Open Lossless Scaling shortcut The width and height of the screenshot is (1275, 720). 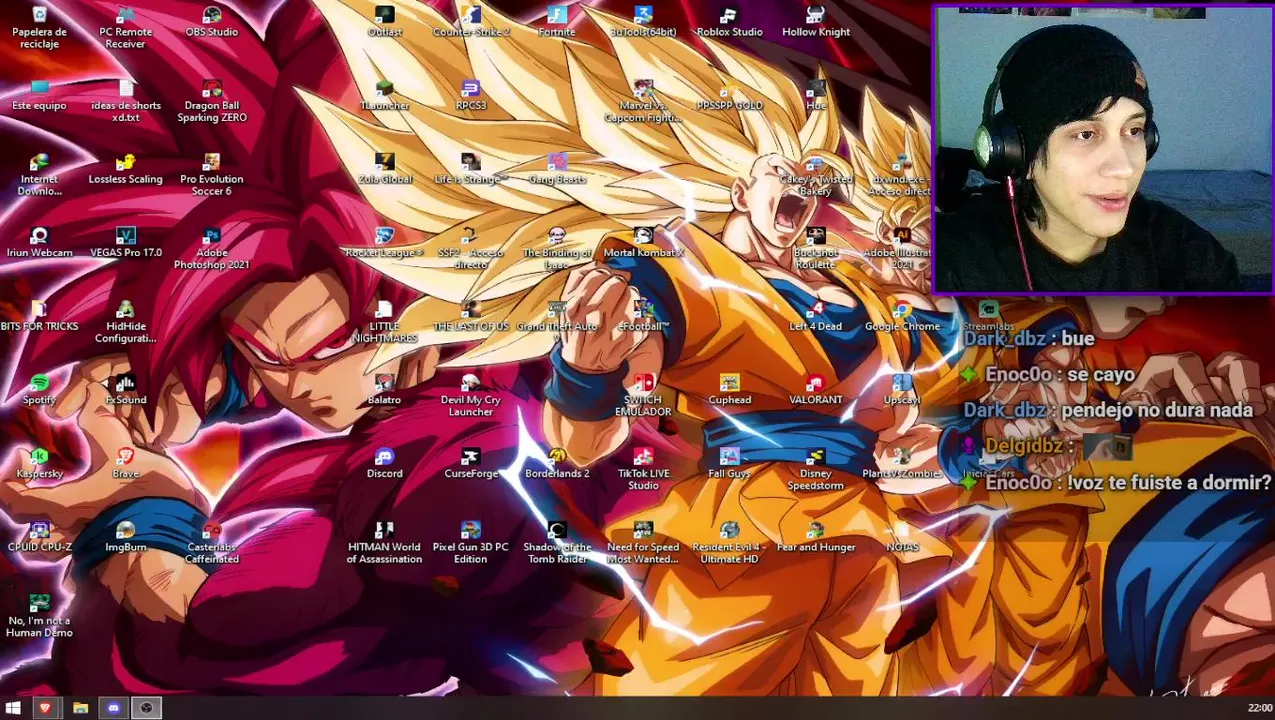[125, 169]
